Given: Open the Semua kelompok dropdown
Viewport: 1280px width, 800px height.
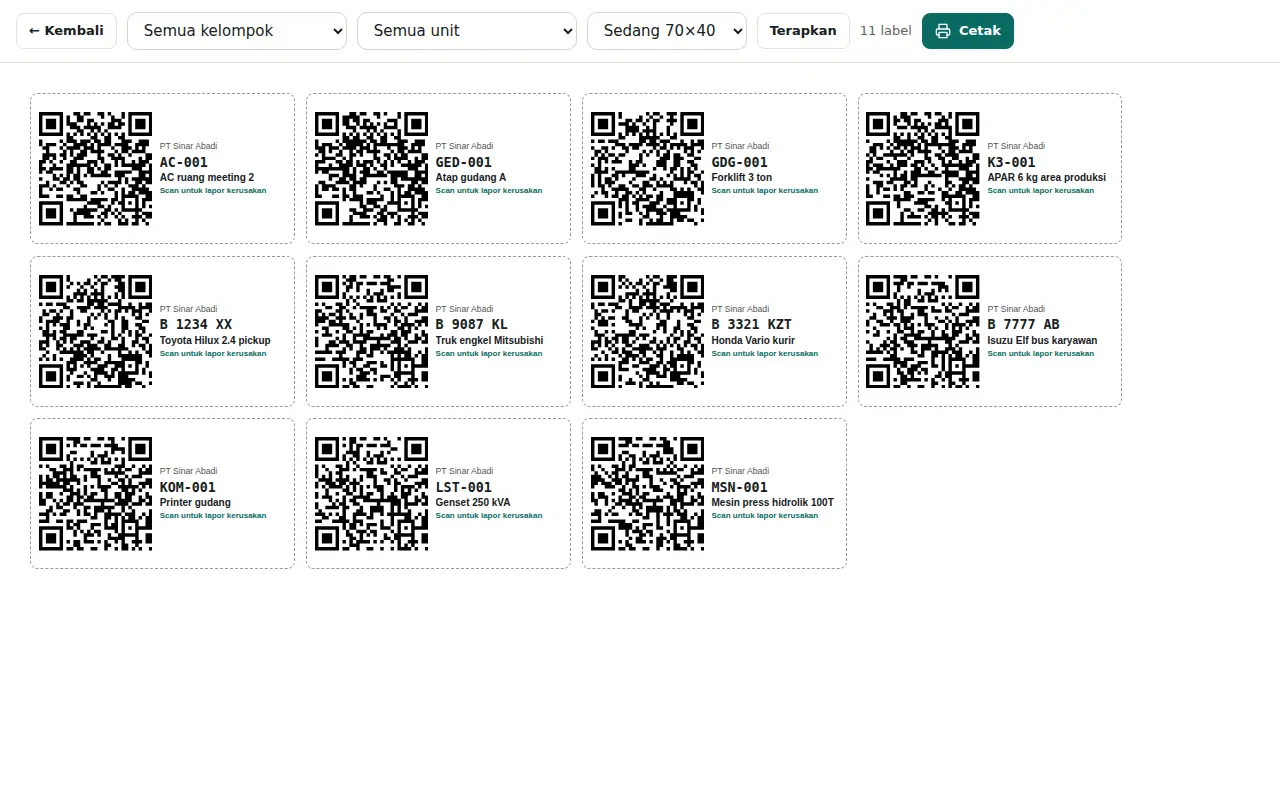Looking at the screenshot, I should pos(237,31).
